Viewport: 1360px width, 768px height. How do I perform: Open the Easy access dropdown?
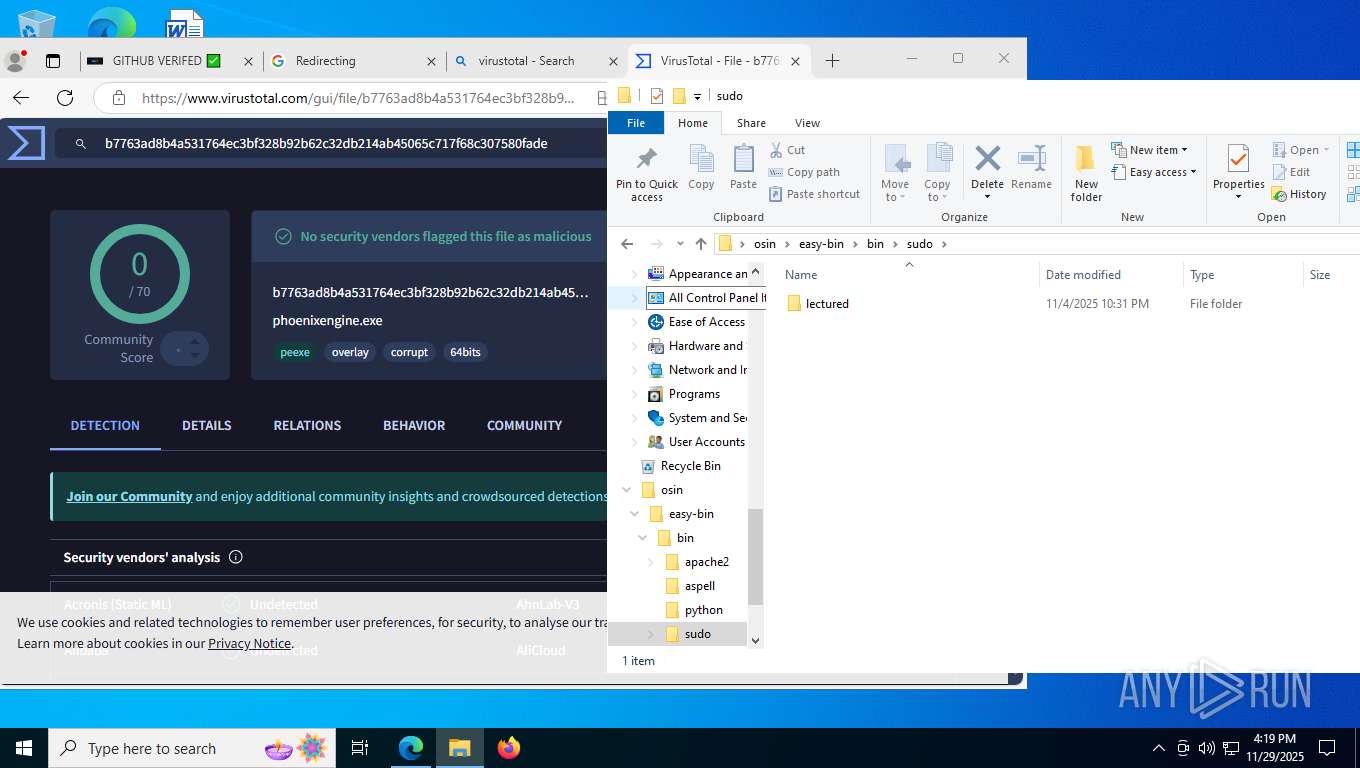tap(1153, 172)
